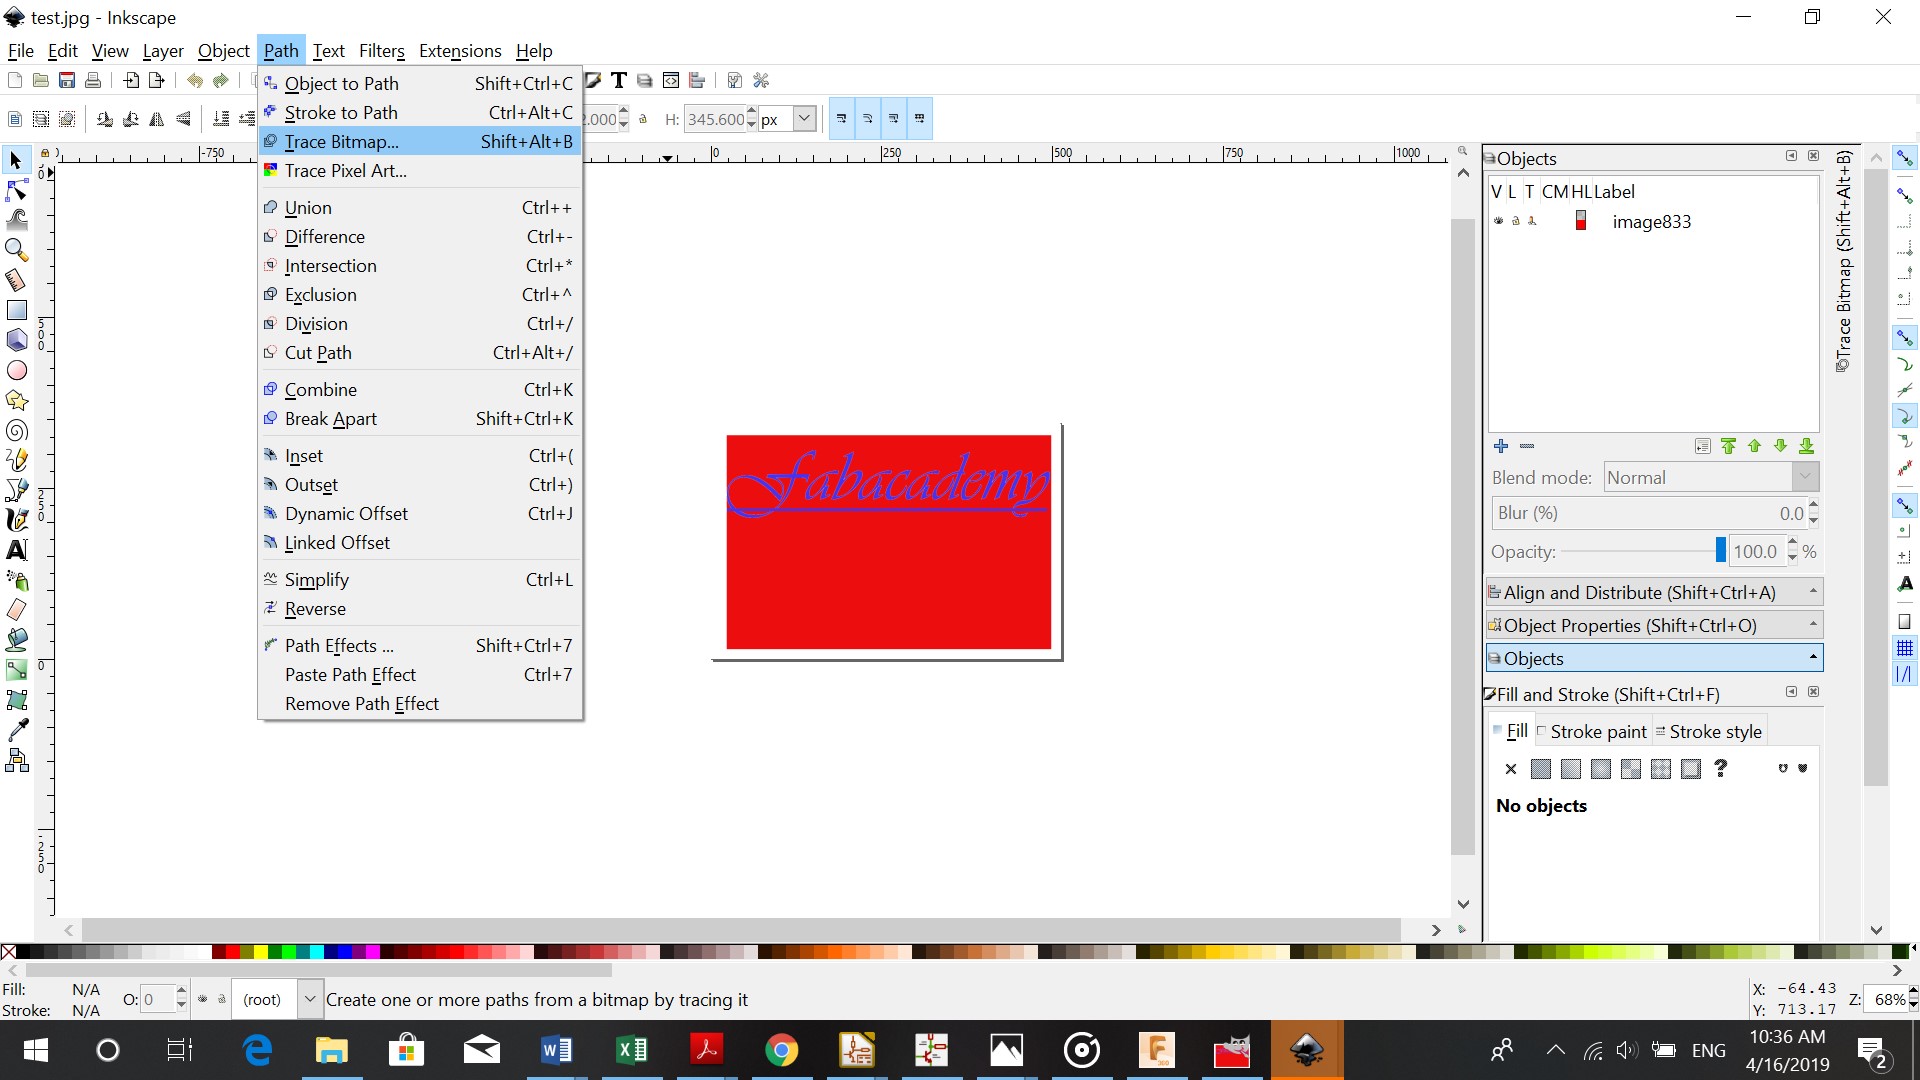Screen dimensions: 1920x1080
Task: Select the Node edit tool
Action: (x=17, y=190)
